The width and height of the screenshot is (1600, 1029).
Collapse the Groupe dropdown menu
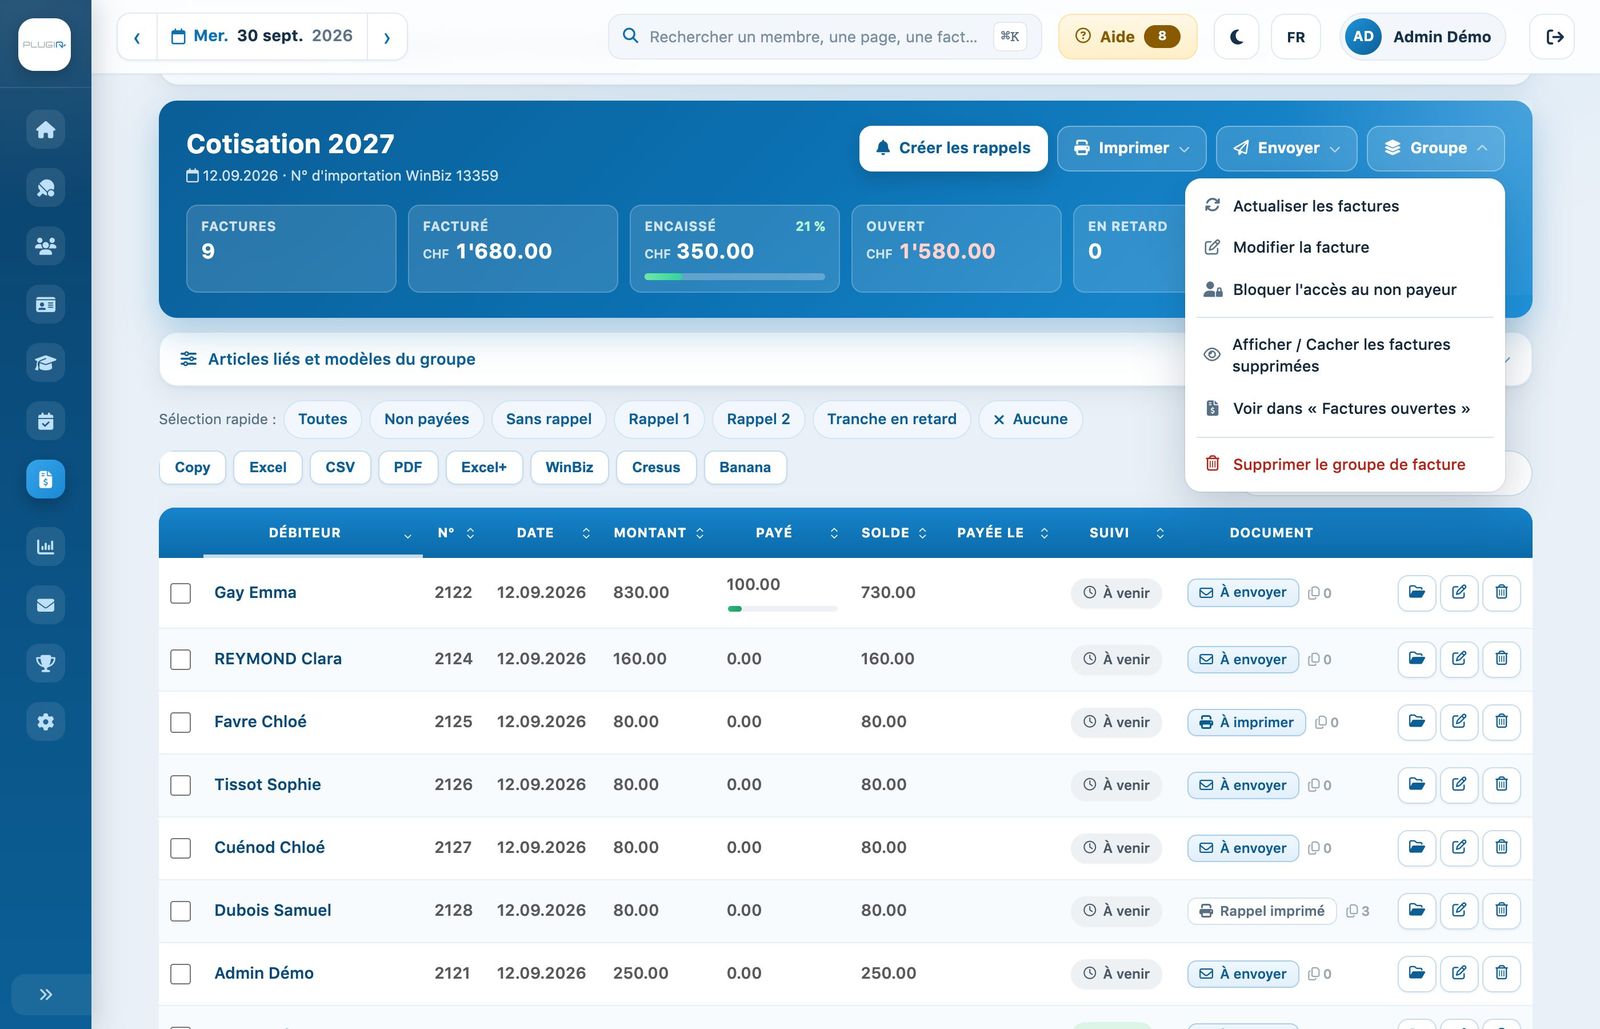click(1435, 148)
